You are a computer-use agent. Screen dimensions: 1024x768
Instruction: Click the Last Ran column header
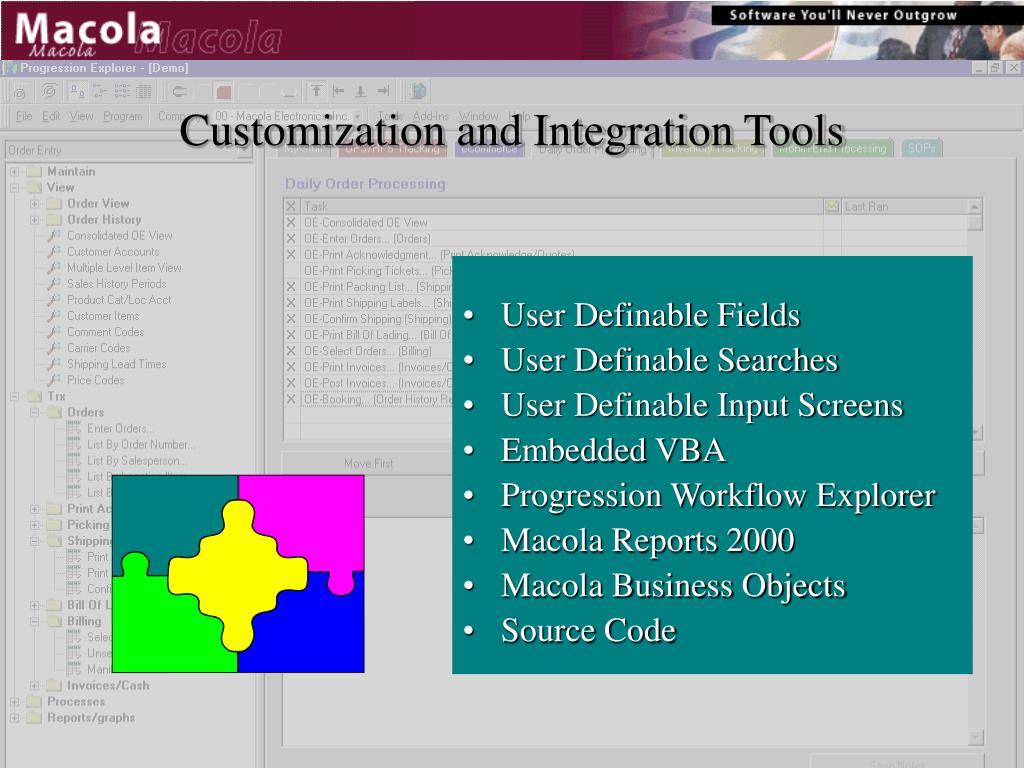904,206
